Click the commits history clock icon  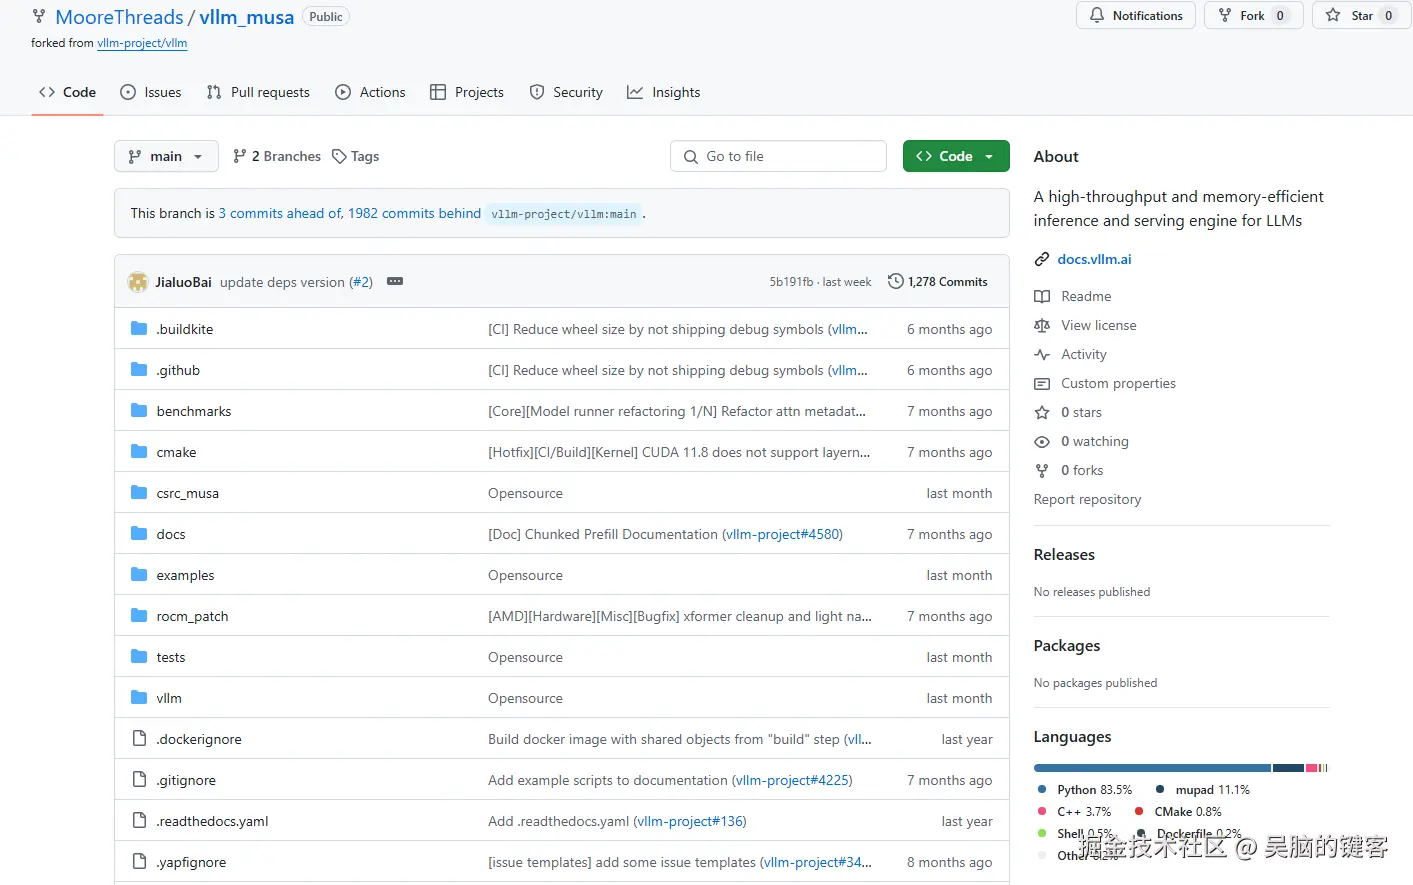click(896, 282)
